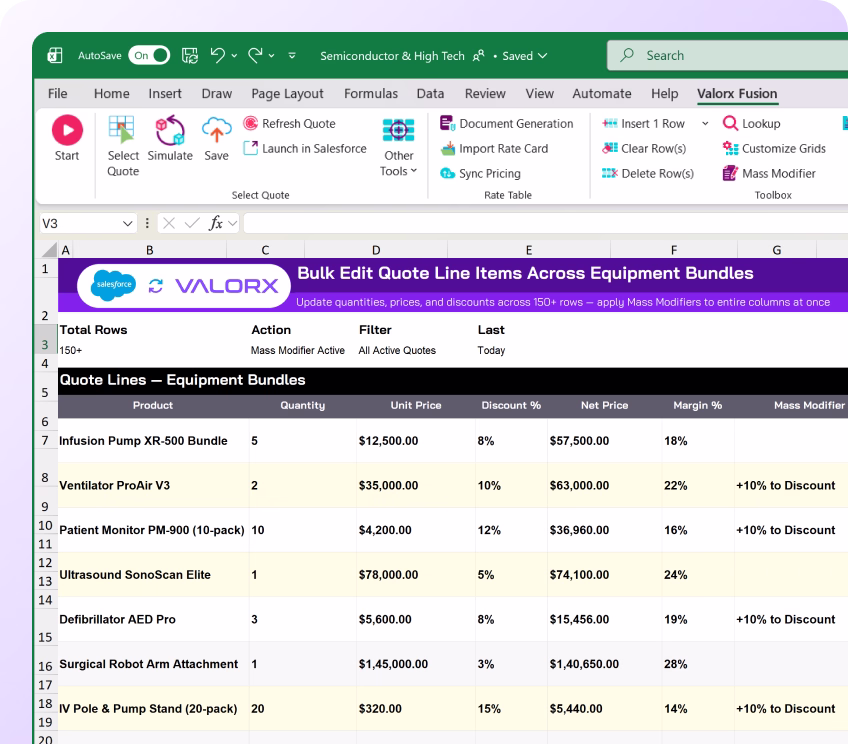
Task: Clear selected Row(s)
Action: 644,149
